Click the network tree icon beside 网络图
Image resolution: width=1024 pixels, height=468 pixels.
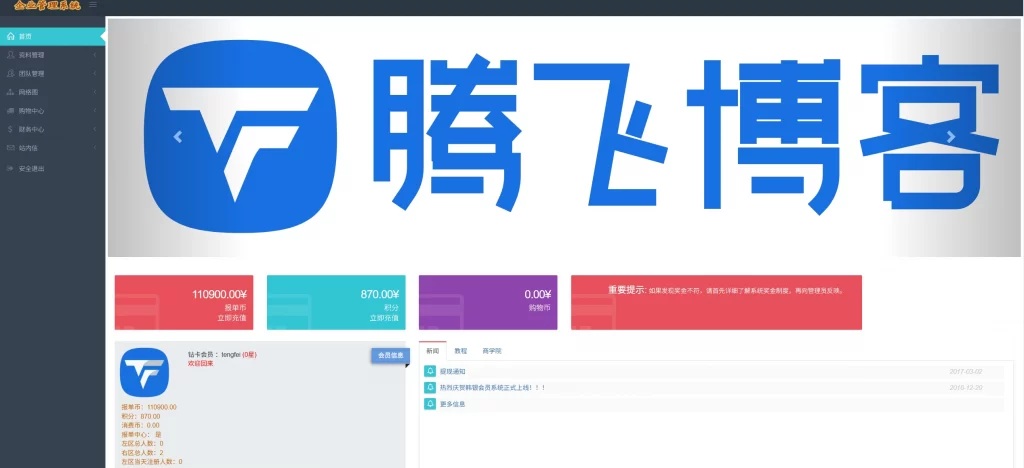click(10, 92)
